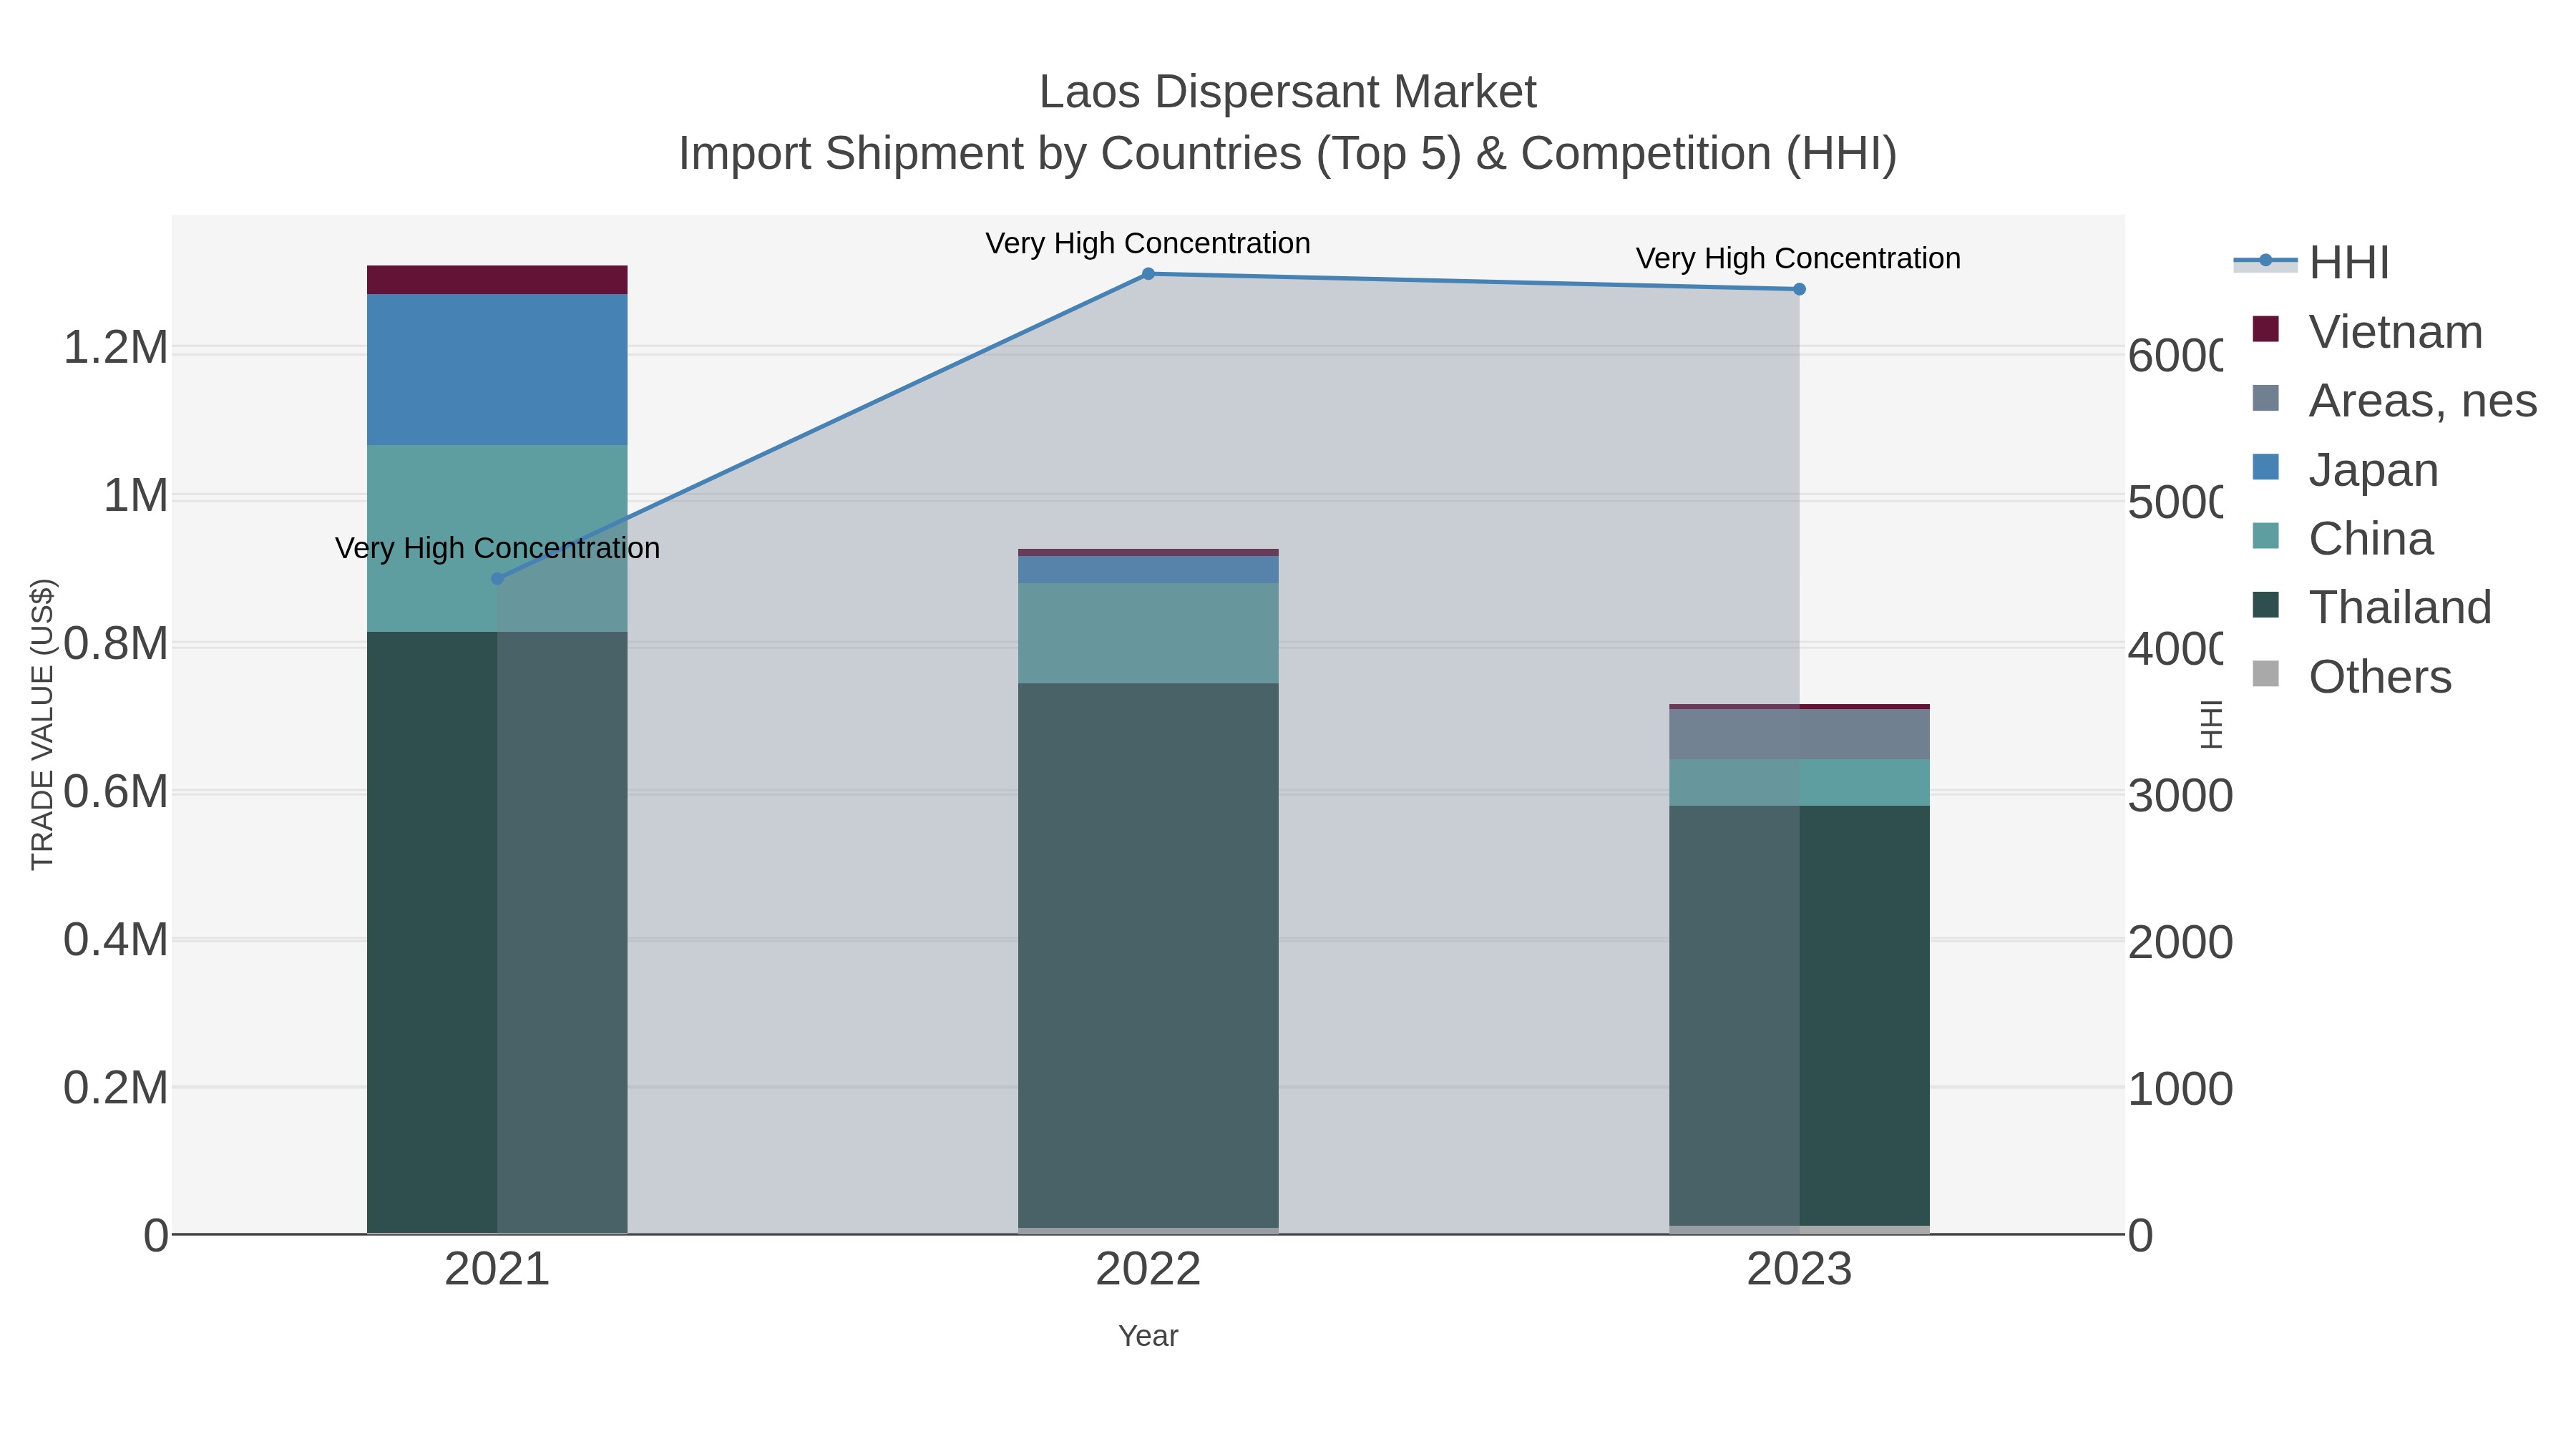The width and height of the screenshot is (2576, 1449).
Task: Click the 'TRADE VALUE (US$)' axis title
Action: 42,724
